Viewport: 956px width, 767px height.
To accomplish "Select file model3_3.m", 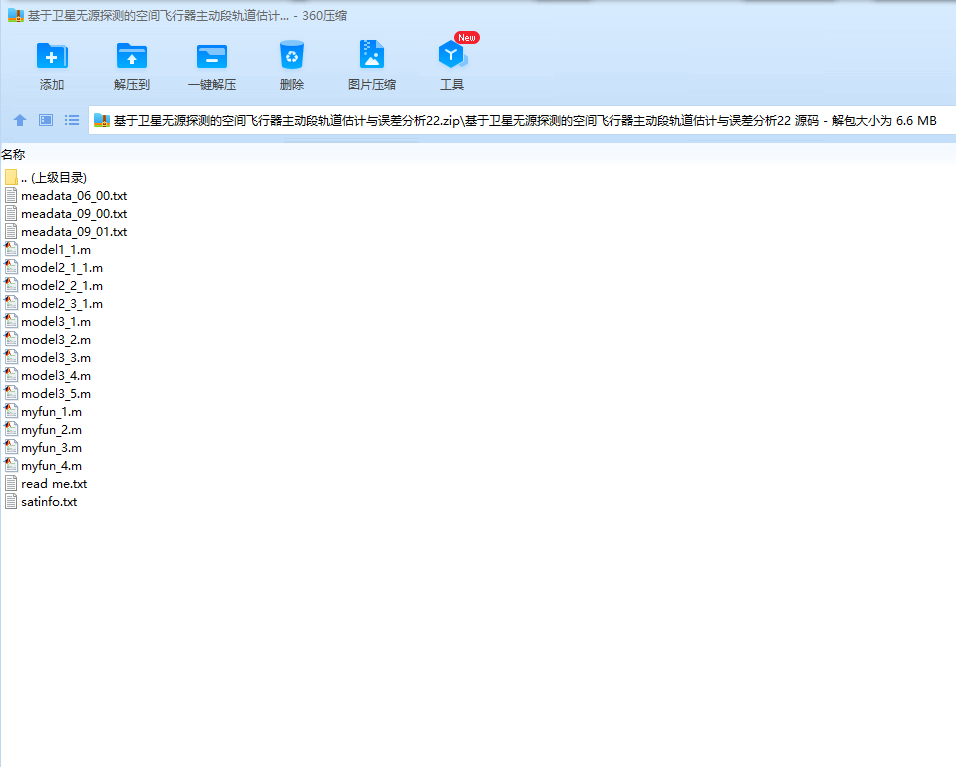I will [48, 357].
